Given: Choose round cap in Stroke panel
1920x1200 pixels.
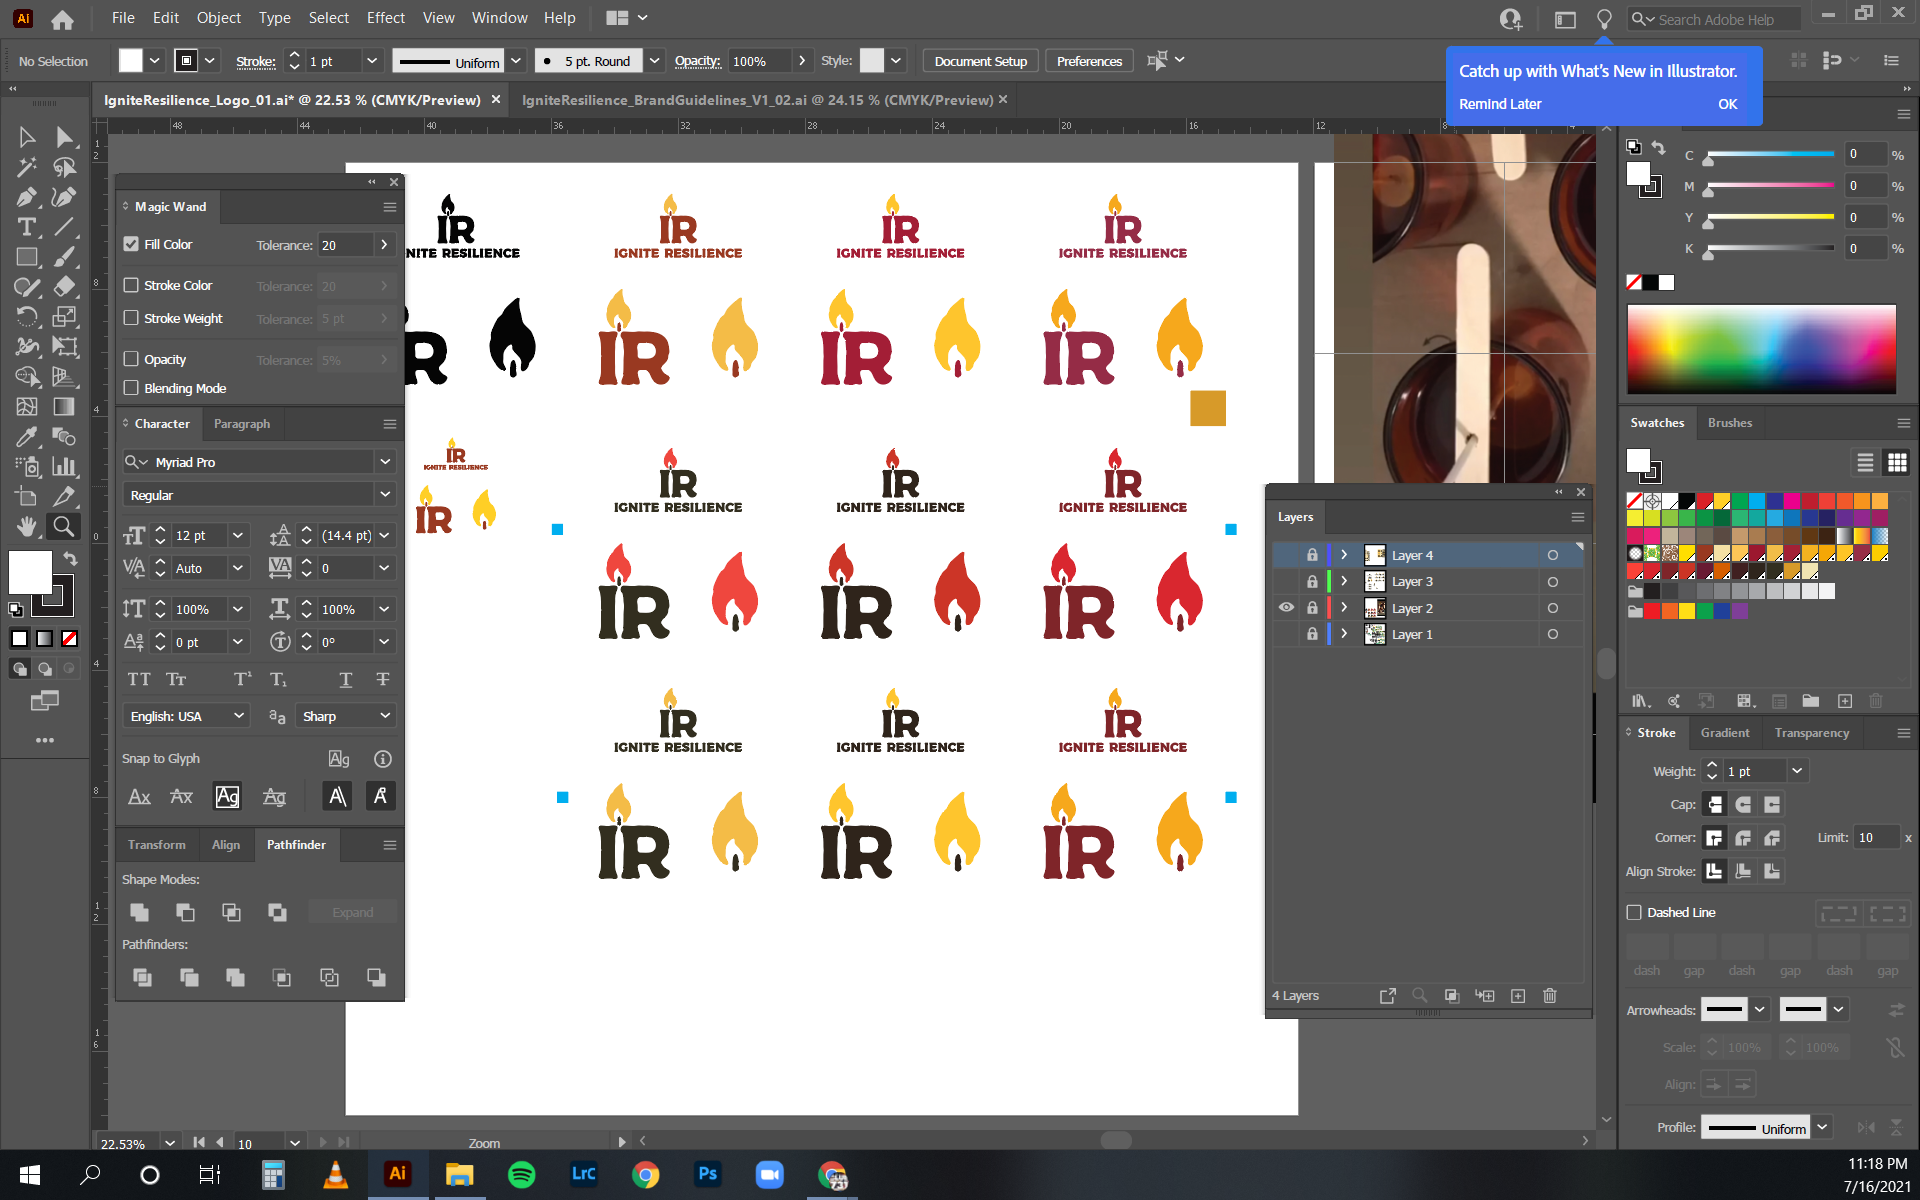Looking at the screenshot, I should click(x=1743, y=804).
